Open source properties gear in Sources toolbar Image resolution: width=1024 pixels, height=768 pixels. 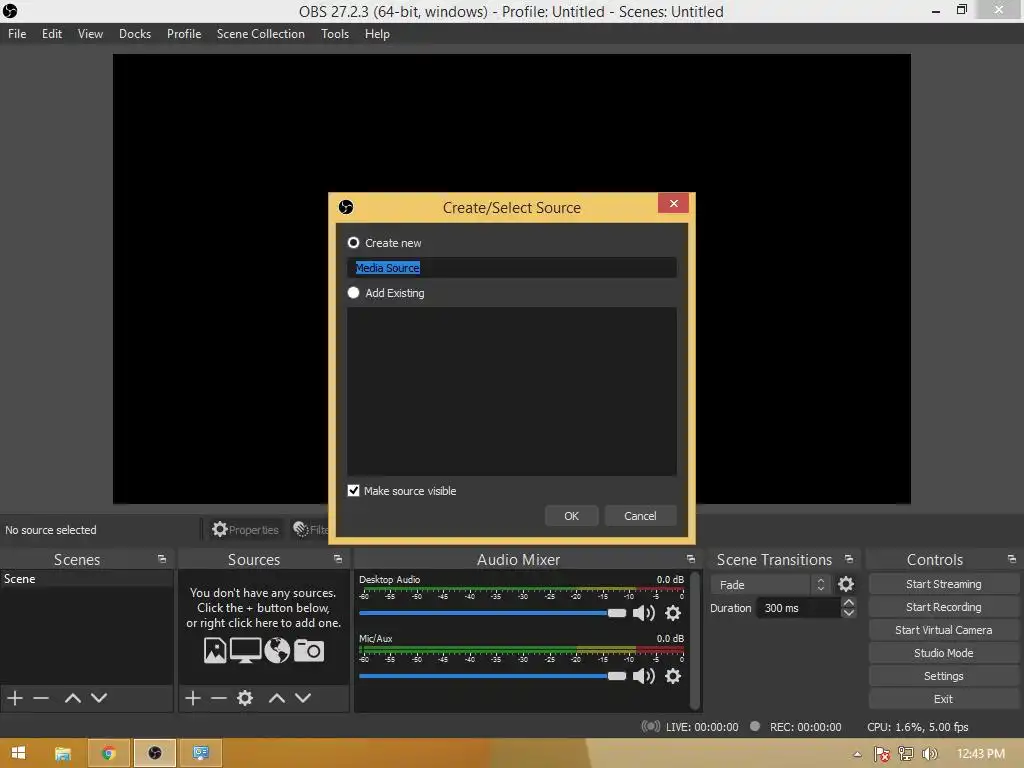[245, 698]
